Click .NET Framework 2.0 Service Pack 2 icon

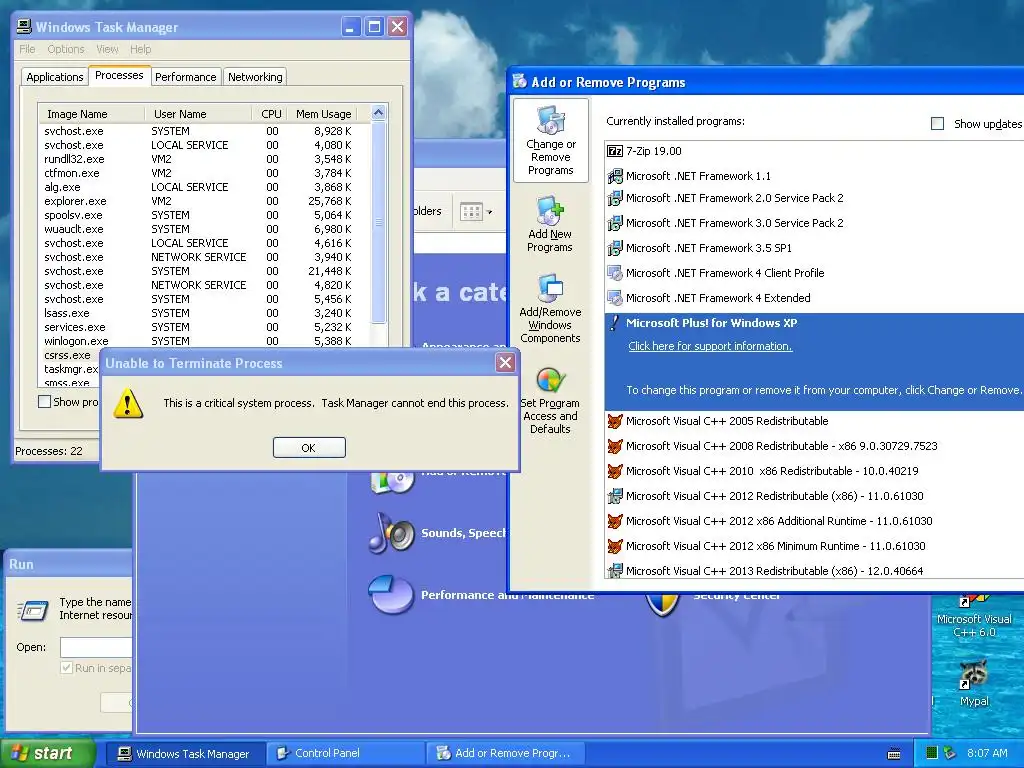615,198
